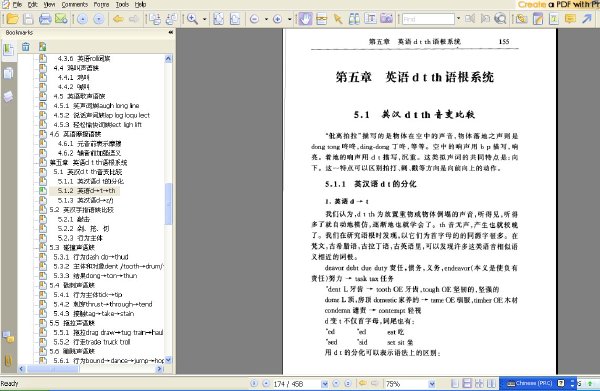This screenshot has height=391, width=600.
Task: Select the blue Arrow drawing tool
Action: pos(587,19)
